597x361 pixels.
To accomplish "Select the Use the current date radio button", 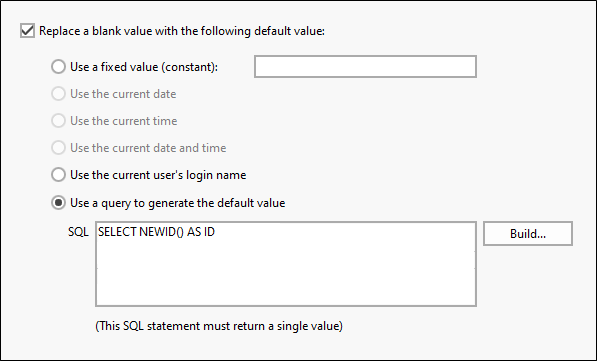I will point(59,94).
